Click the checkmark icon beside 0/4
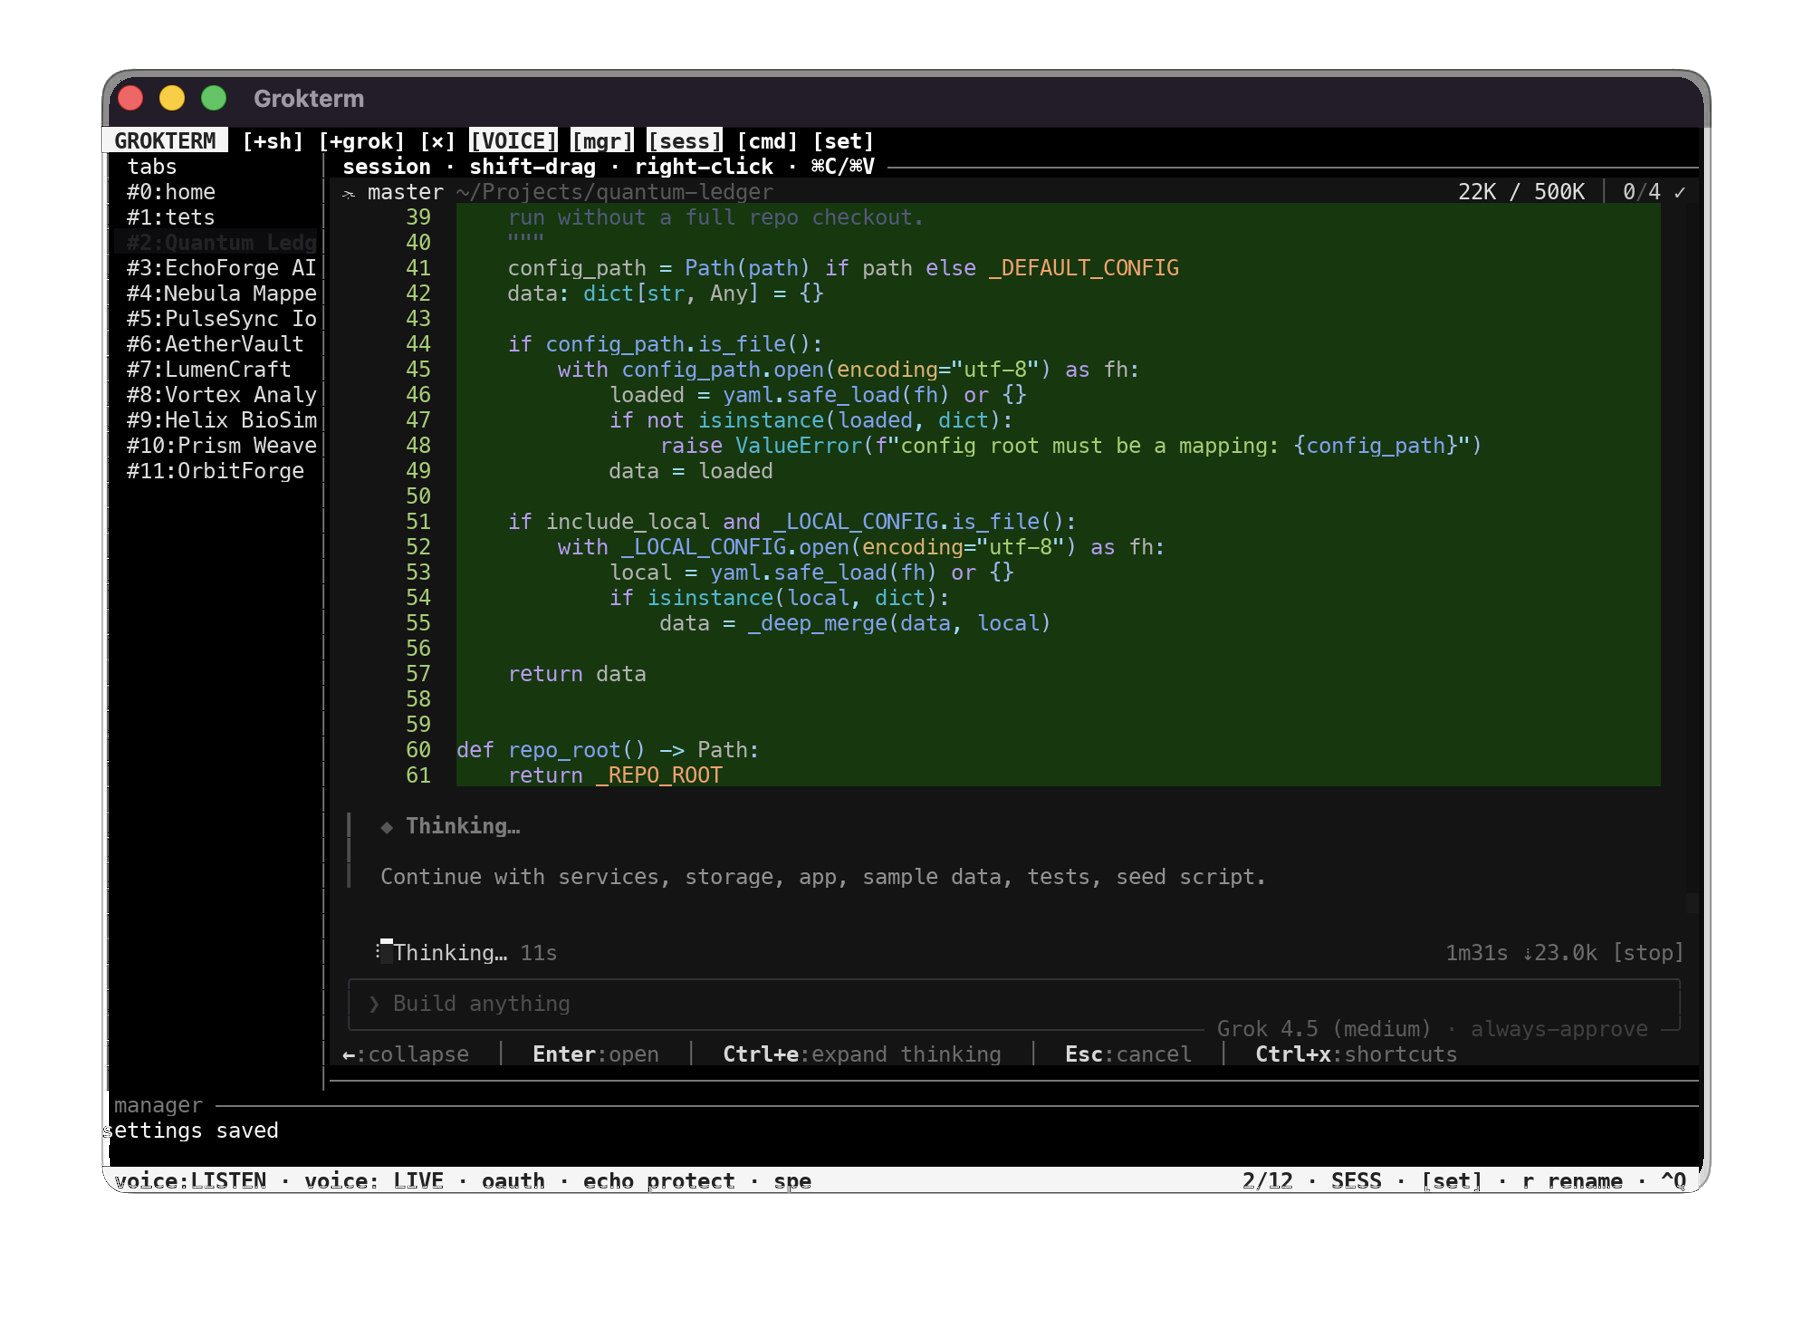The height and width of the screenshot is (1328, 1813). (x=1680, y=192)
